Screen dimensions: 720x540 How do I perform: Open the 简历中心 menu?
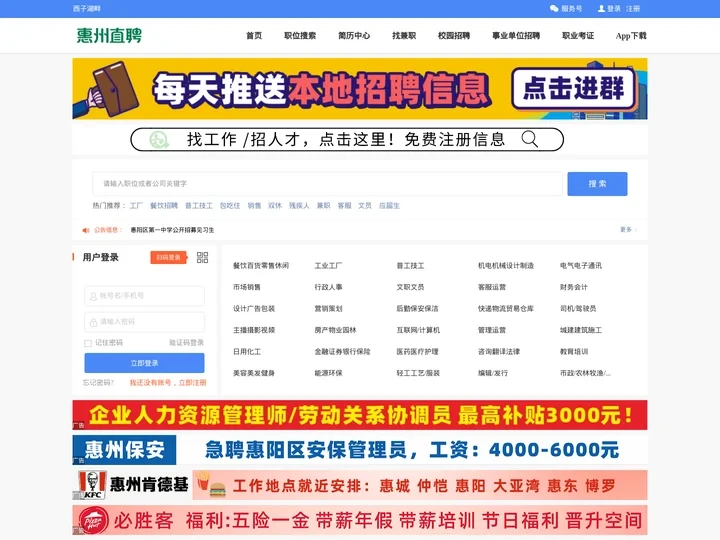click(x=354, y=35)
